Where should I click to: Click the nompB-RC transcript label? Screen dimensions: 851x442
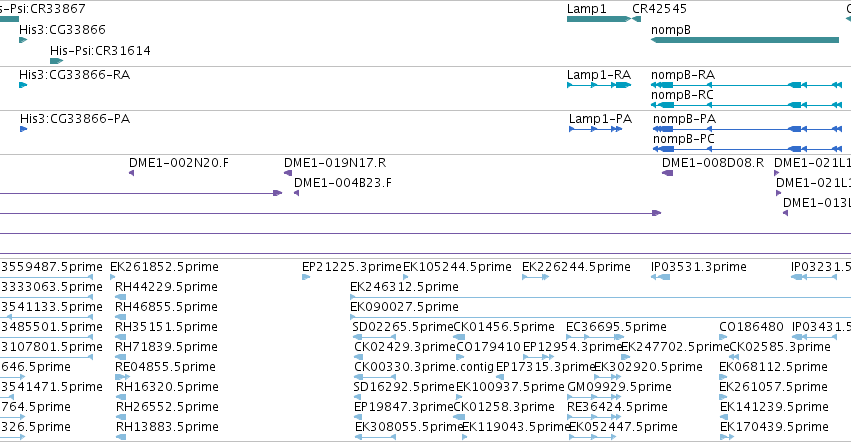tap(682, 94)
